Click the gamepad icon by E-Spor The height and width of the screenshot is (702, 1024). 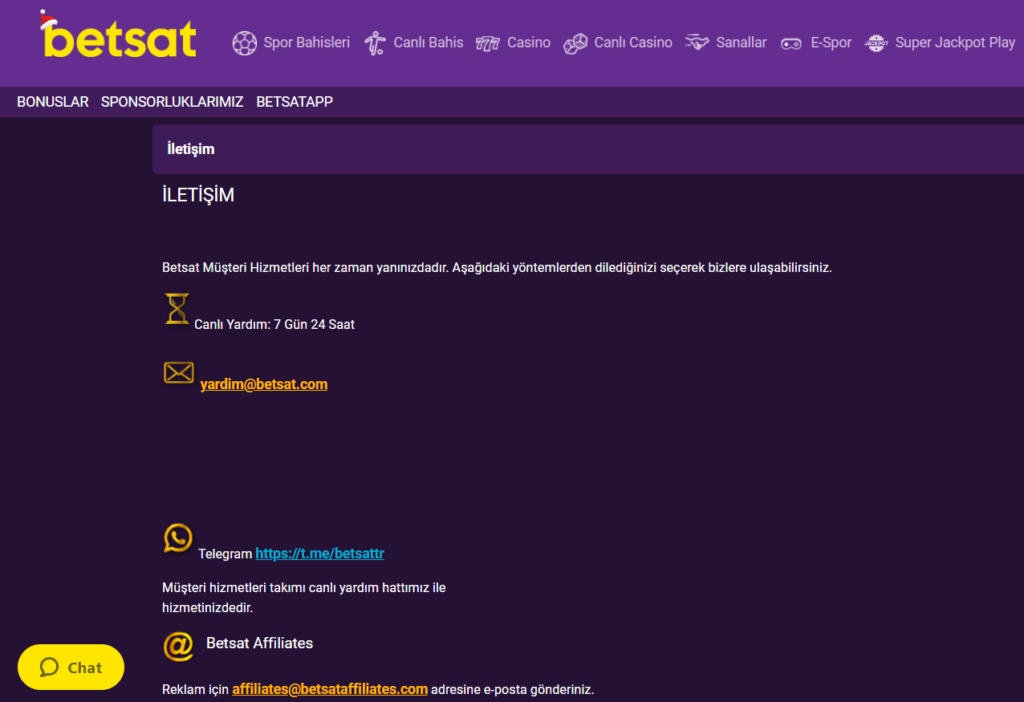click(x=792, y=44)
